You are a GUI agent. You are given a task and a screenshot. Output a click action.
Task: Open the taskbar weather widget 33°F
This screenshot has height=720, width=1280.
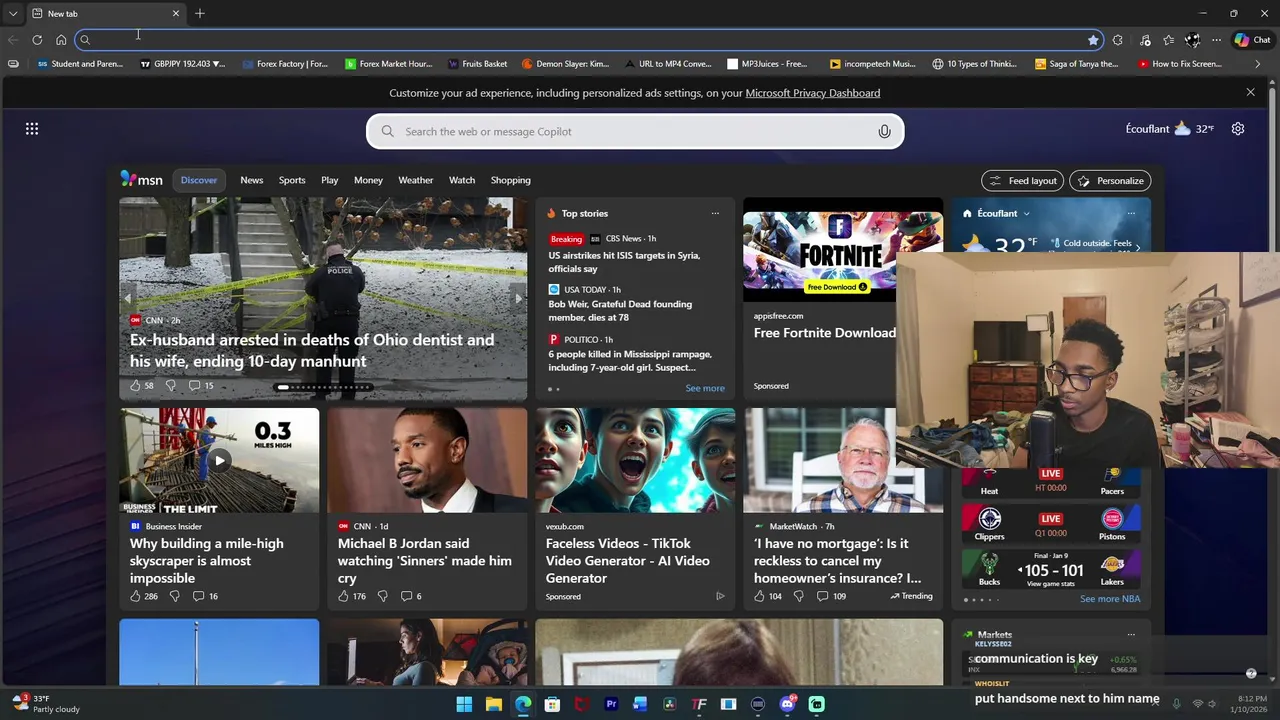(46, 704)
